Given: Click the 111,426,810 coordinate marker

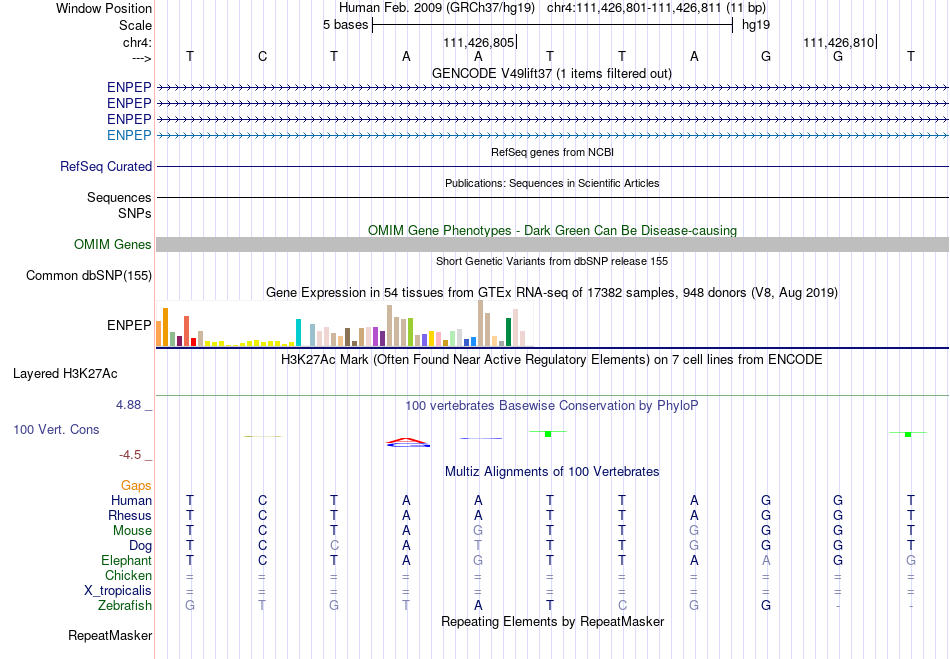Looking at the screenshot, I should (839, 42).
